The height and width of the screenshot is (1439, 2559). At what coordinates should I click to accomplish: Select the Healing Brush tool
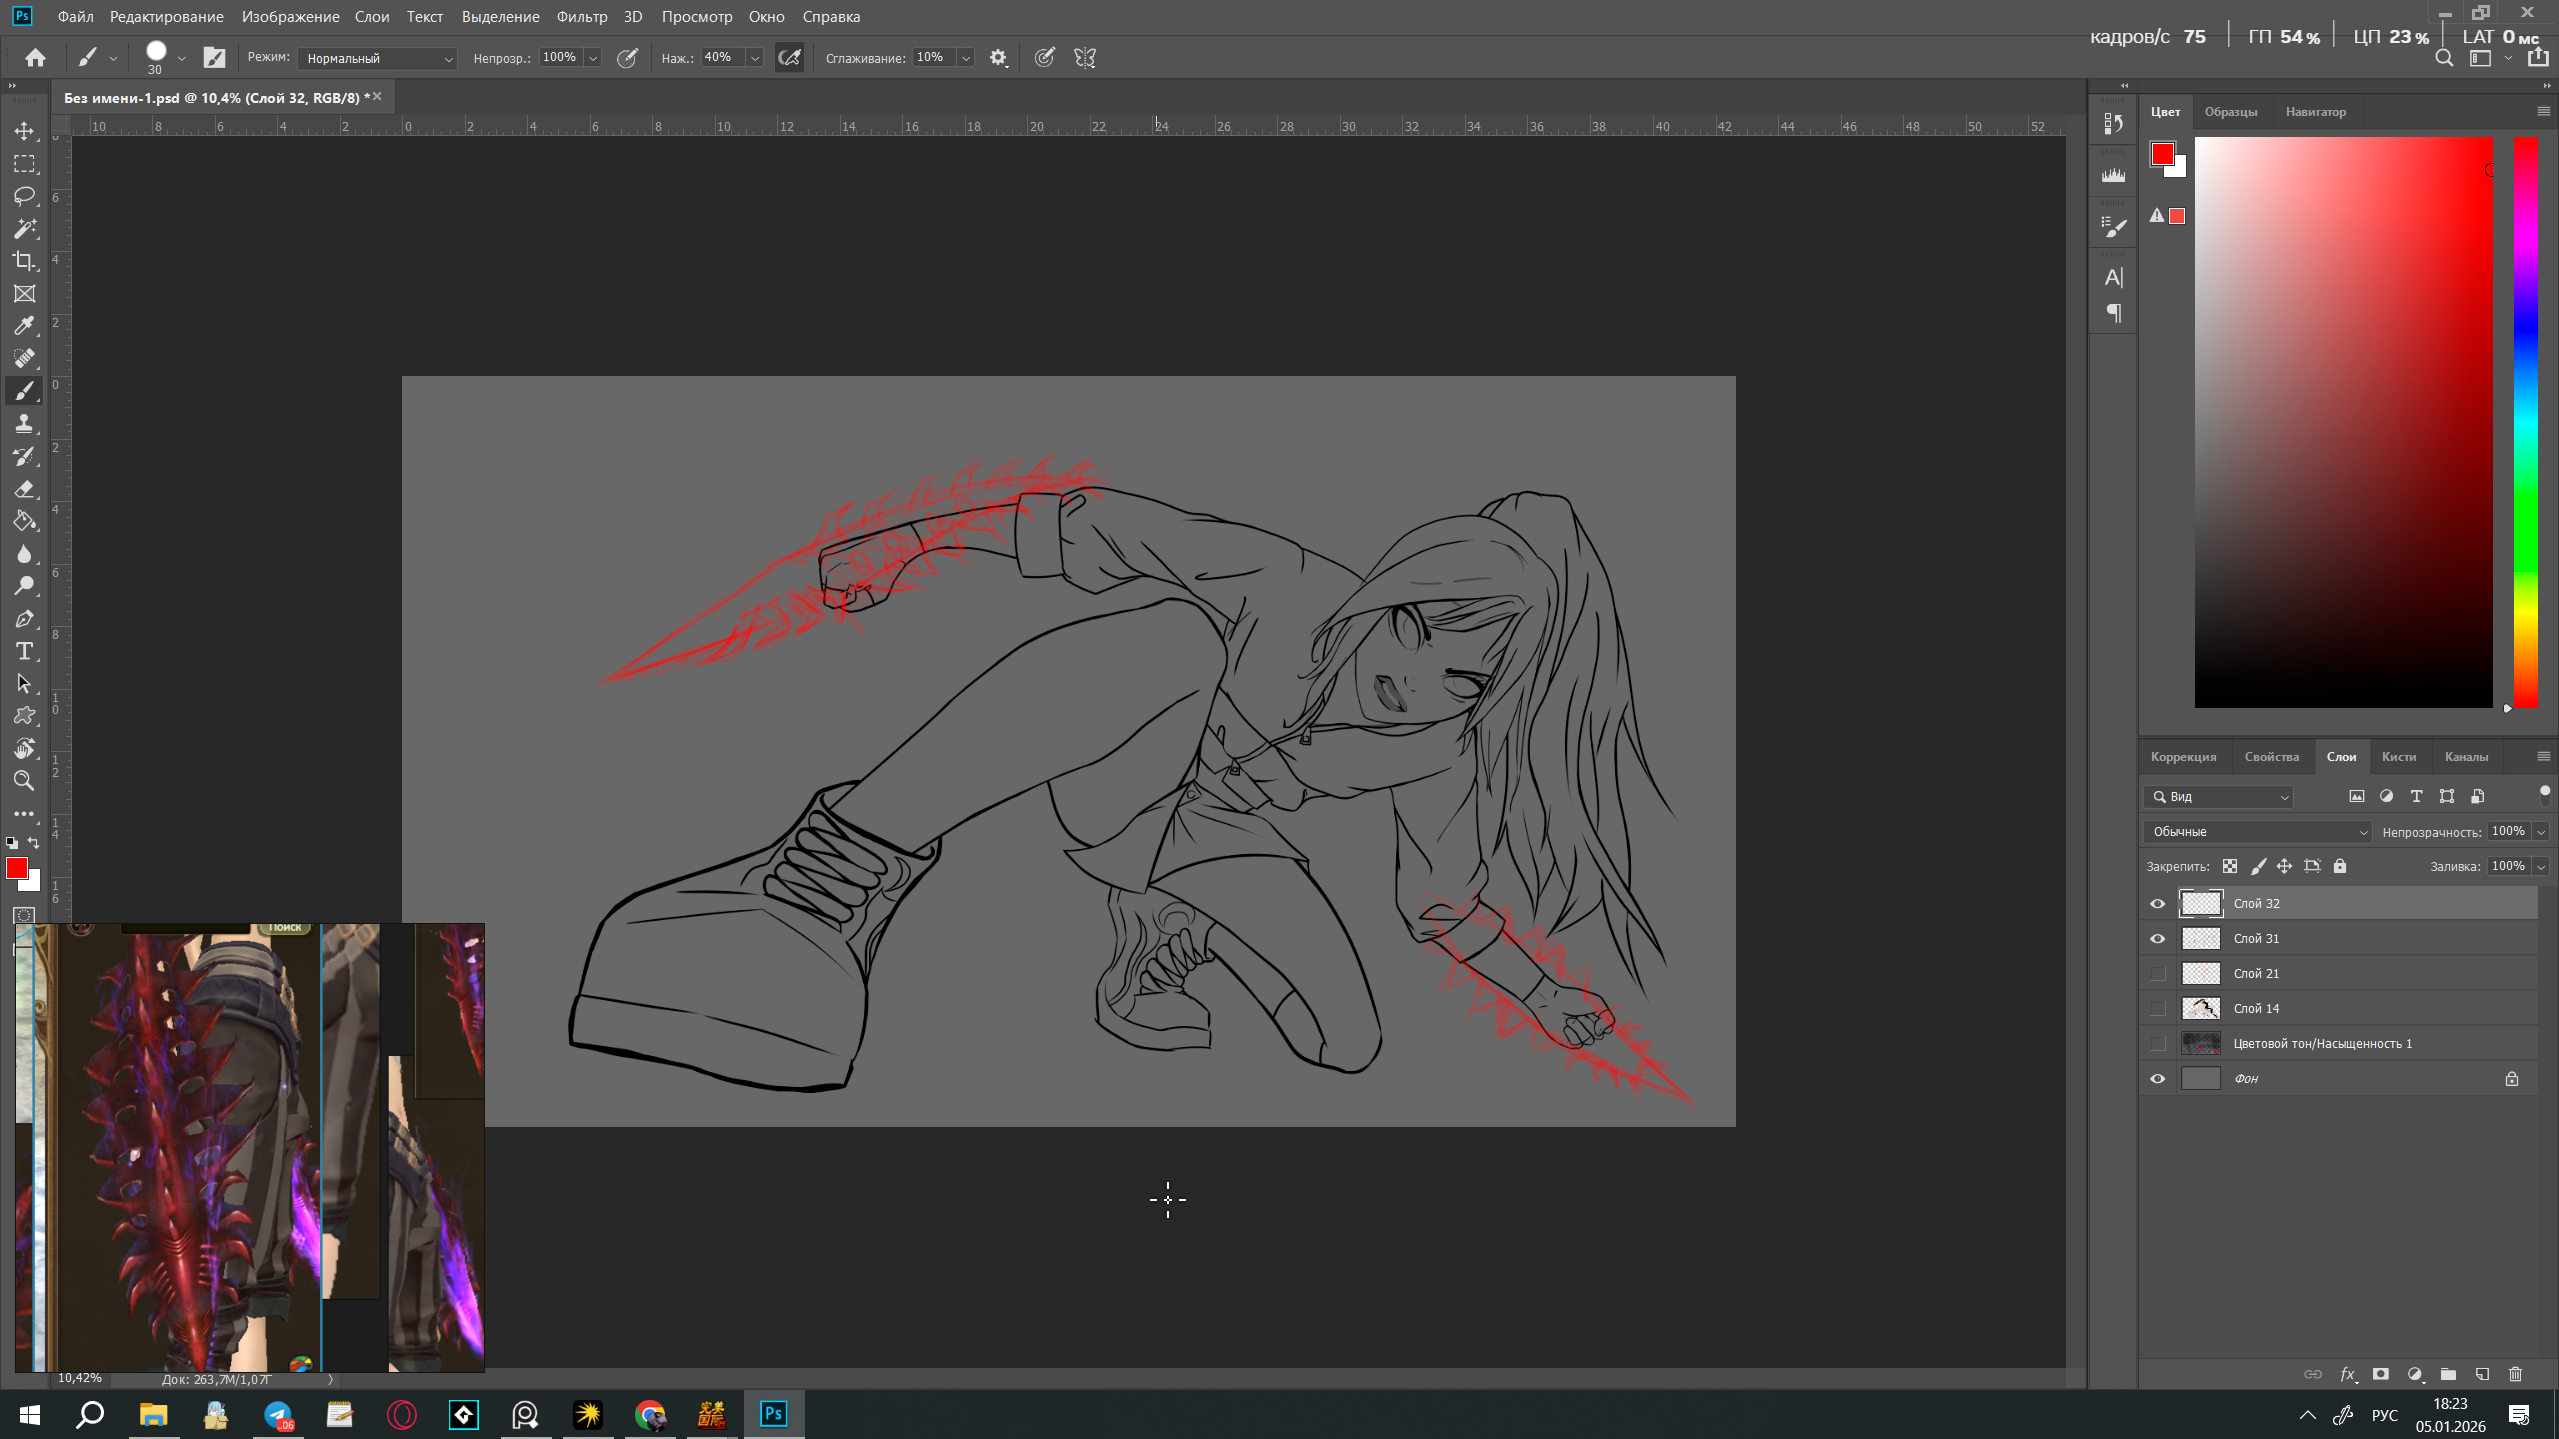pyautogui.click(x=24, y=359)
